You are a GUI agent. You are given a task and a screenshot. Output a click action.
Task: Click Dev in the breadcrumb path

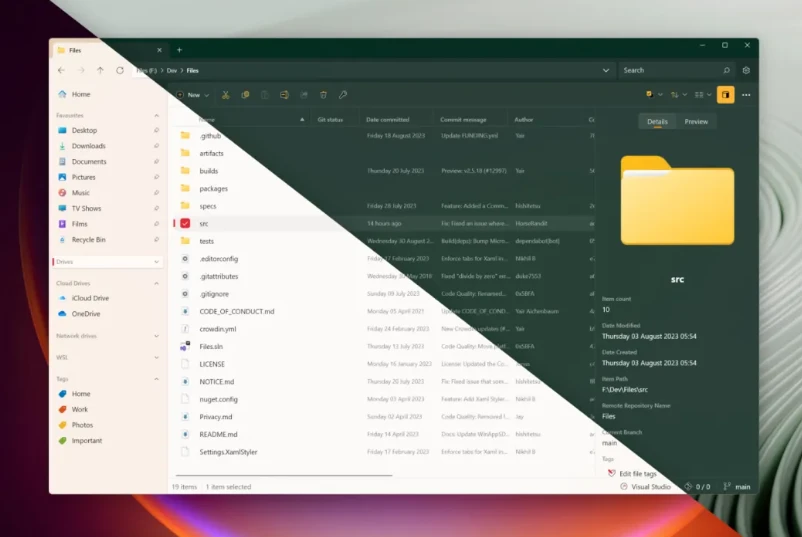172,71
